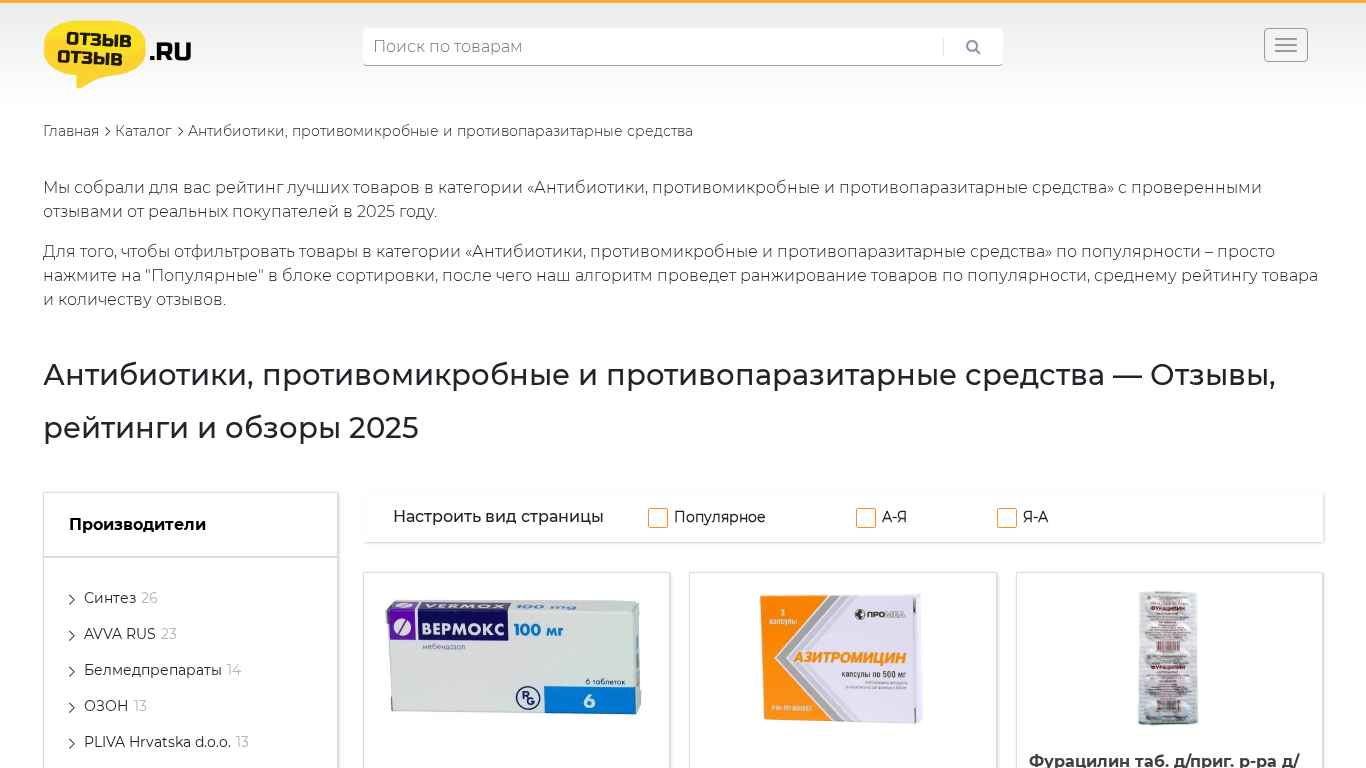Click the Отзыв Отзыв .RU logo
The width and height of the screenshot is (1366, 768).
coord(117,53)
